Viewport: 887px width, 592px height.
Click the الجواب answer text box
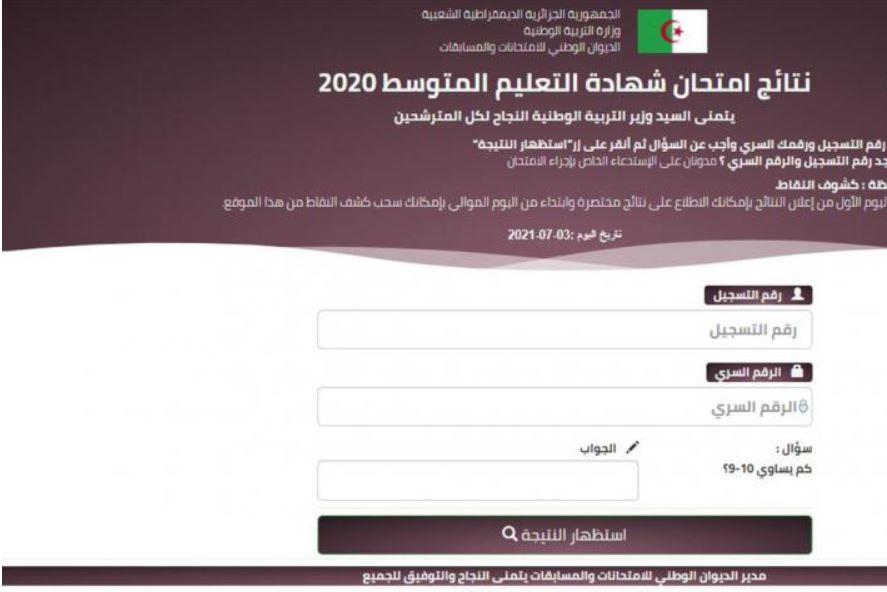pos(478,481)
